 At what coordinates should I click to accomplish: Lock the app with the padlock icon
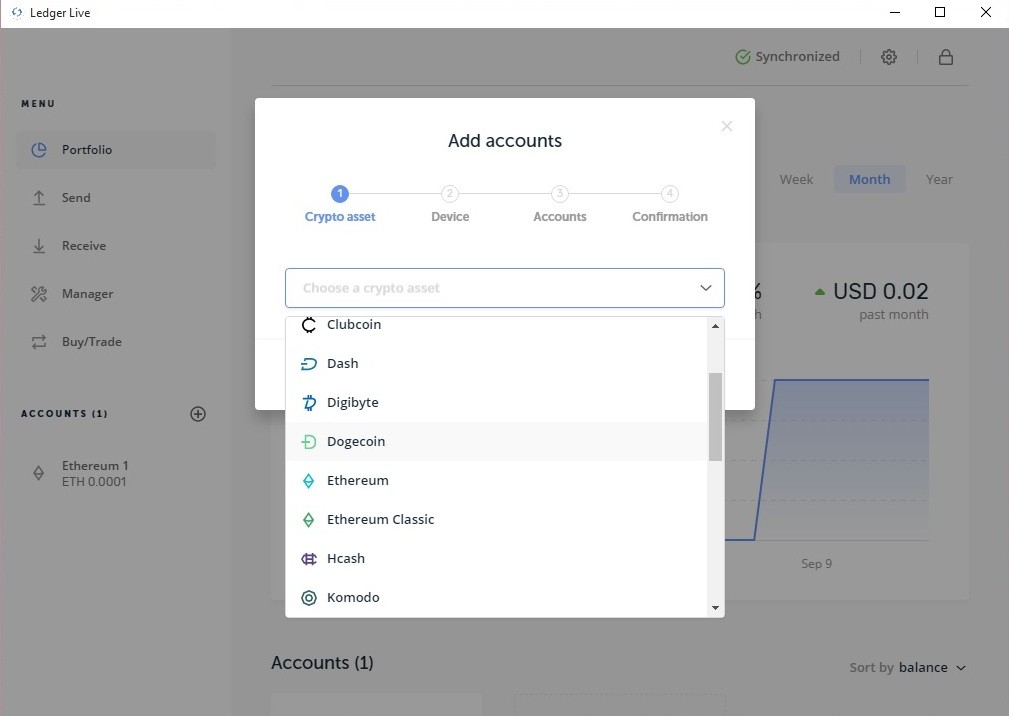[945, 57]
